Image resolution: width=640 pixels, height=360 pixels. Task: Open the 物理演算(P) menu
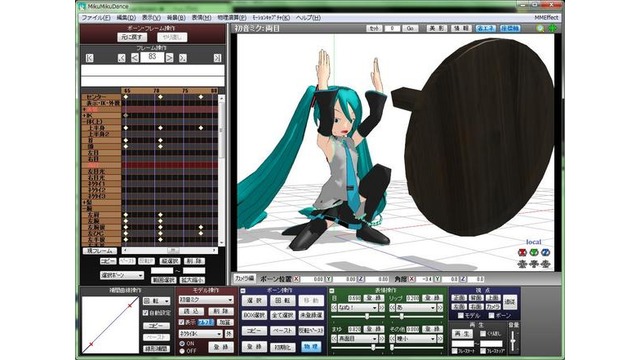(232, 18)
